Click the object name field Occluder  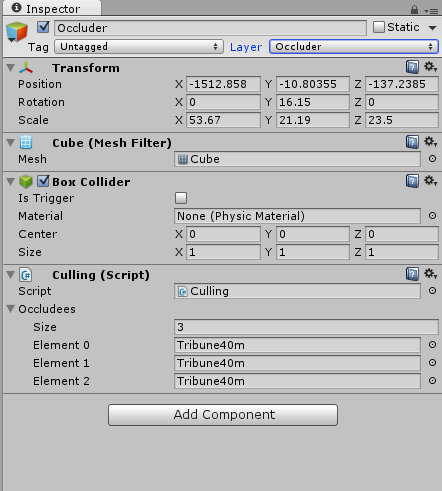pos(210,28)
